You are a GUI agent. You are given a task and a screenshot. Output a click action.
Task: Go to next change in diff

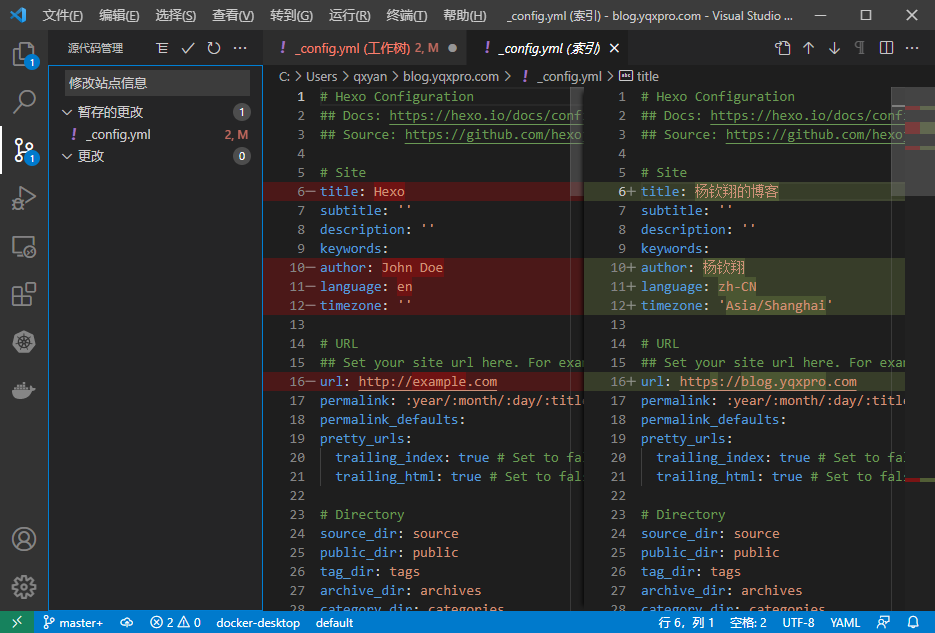(x=834, y=48)
